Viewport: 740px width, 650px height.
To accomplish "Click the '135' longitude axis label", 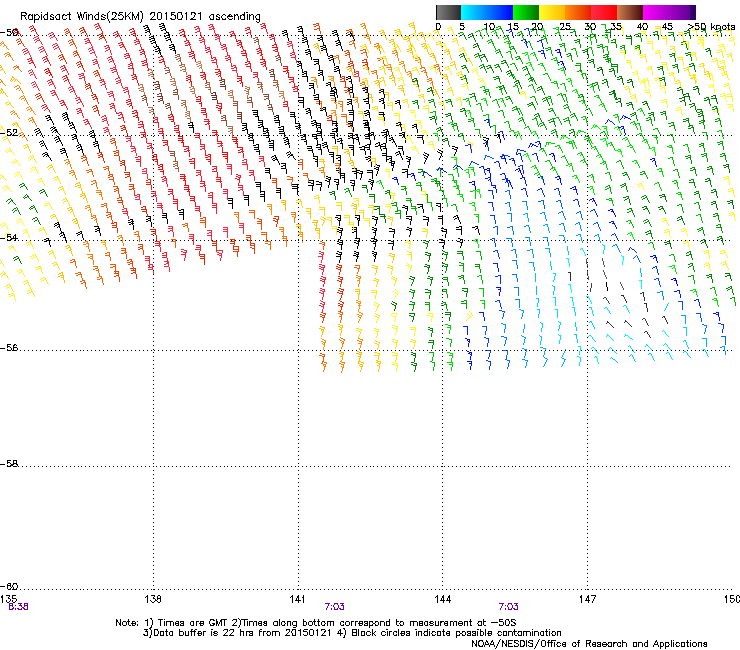I will tap(8, 599).
